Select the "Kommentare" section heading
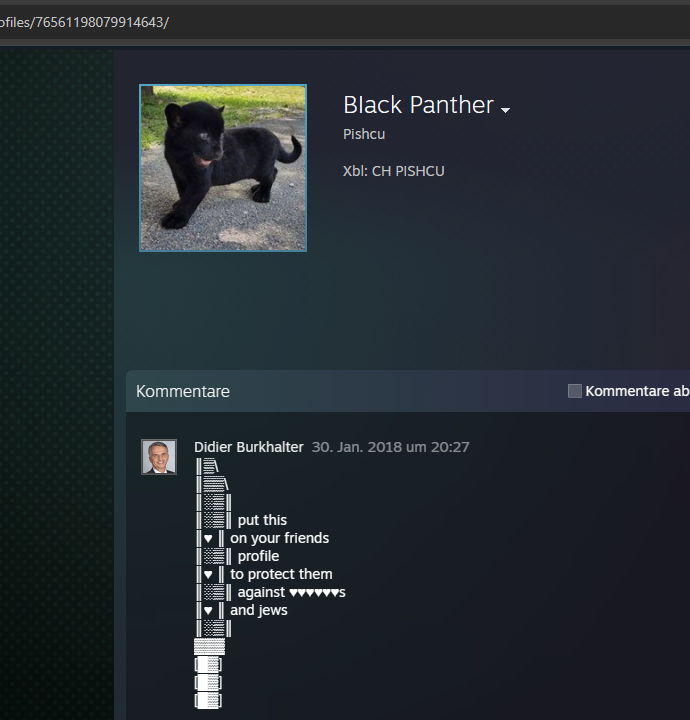Screen dimensions: 690x720 pyautogui.click(x=183, y=391)
